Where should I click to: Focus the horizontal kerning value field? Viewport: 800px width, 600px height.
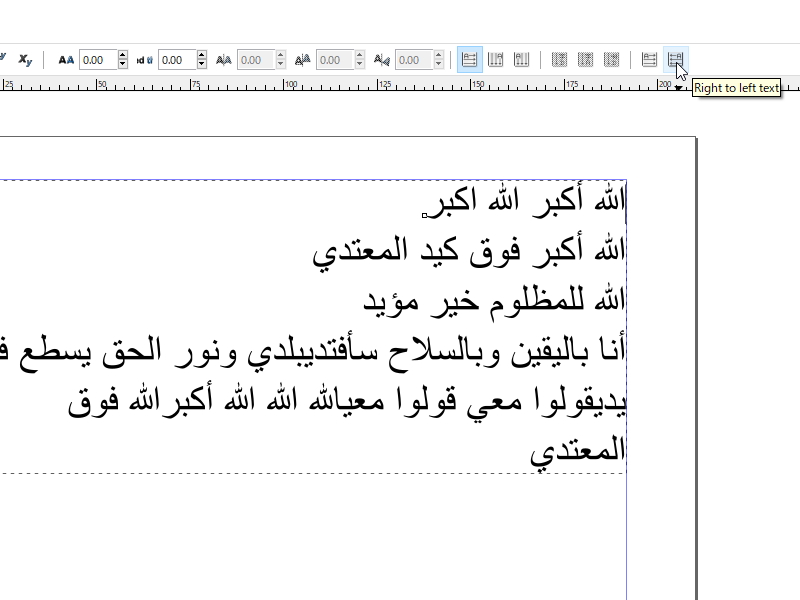pyautogui.click(x=256, y=60)
